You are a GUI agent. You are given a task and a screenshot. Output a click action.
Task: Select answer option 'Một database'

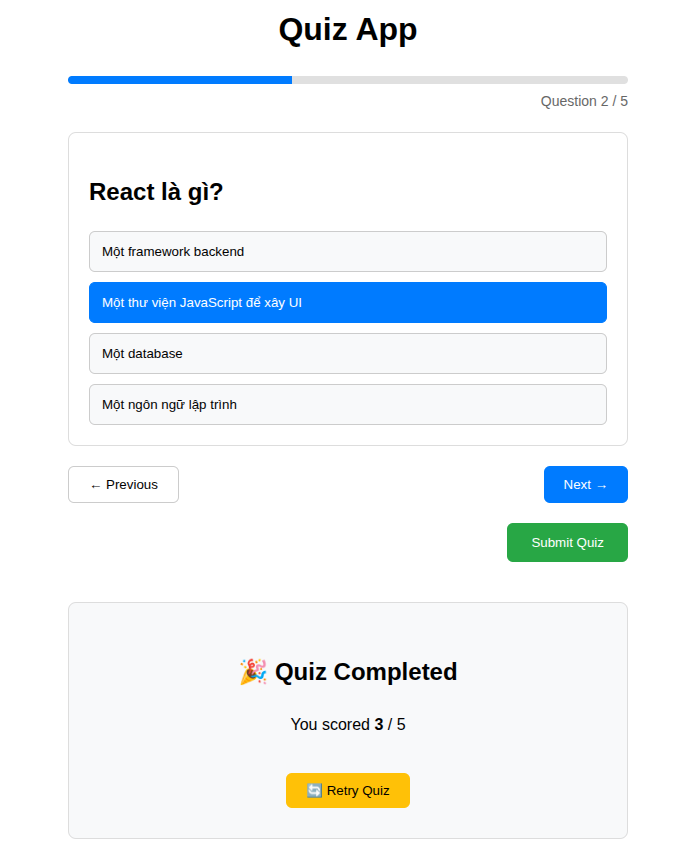[x=347, y=353]
